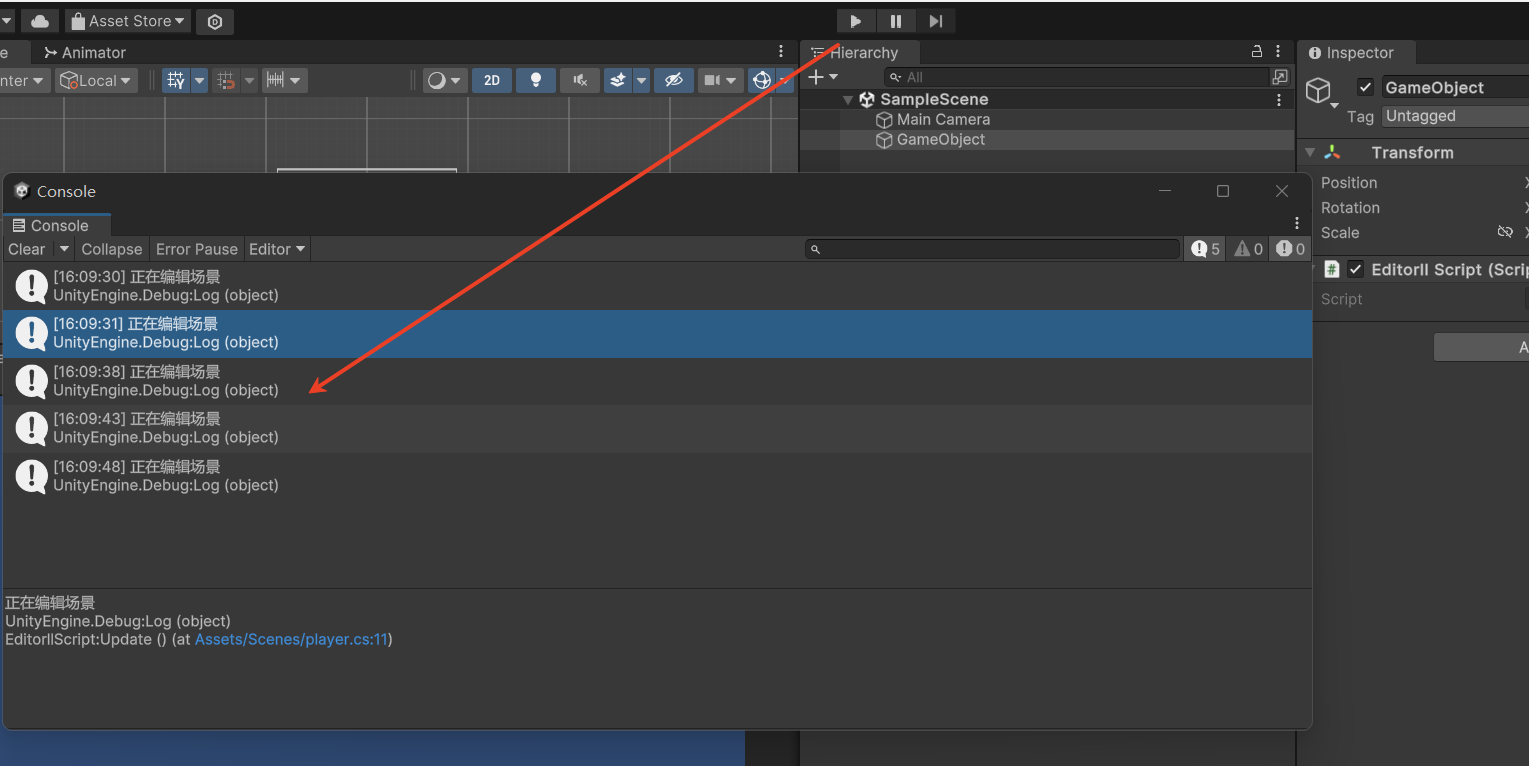The image size is (1529, 766).
Task: Advance one frame with the Step button
Action: pos(936,21)
